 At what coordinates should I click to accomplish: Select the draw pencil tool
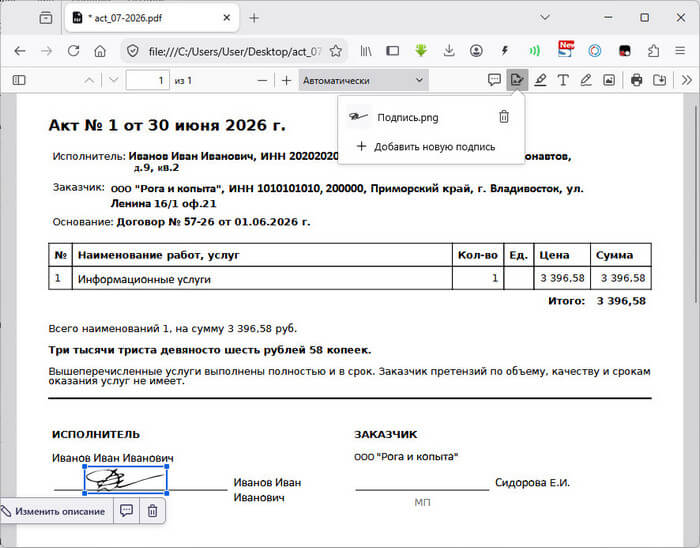(x=586, y=80)
